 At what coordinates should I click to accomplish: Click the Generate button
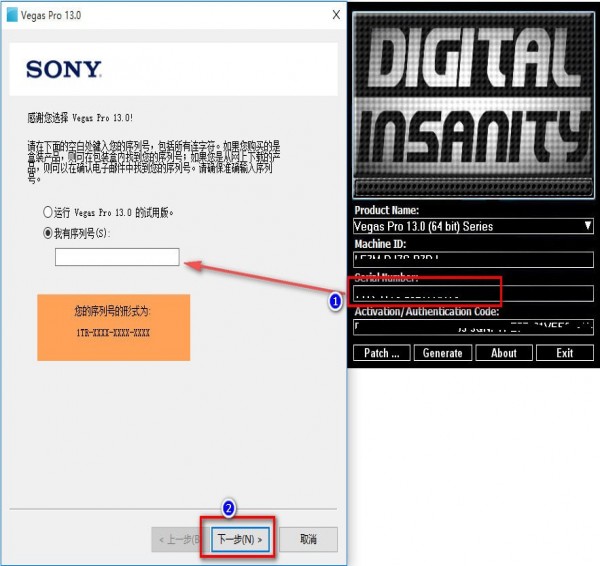click(x=443, y=353)
